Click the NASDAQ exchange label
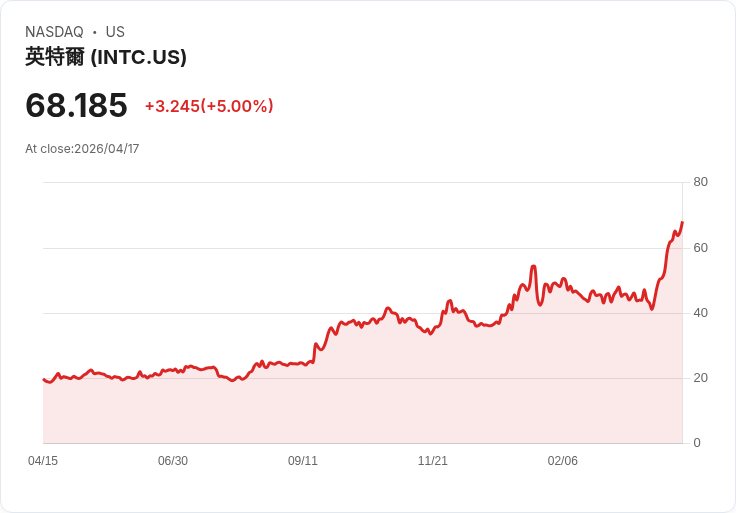This screenshot has width=736, height=513. tap(54, 32)
